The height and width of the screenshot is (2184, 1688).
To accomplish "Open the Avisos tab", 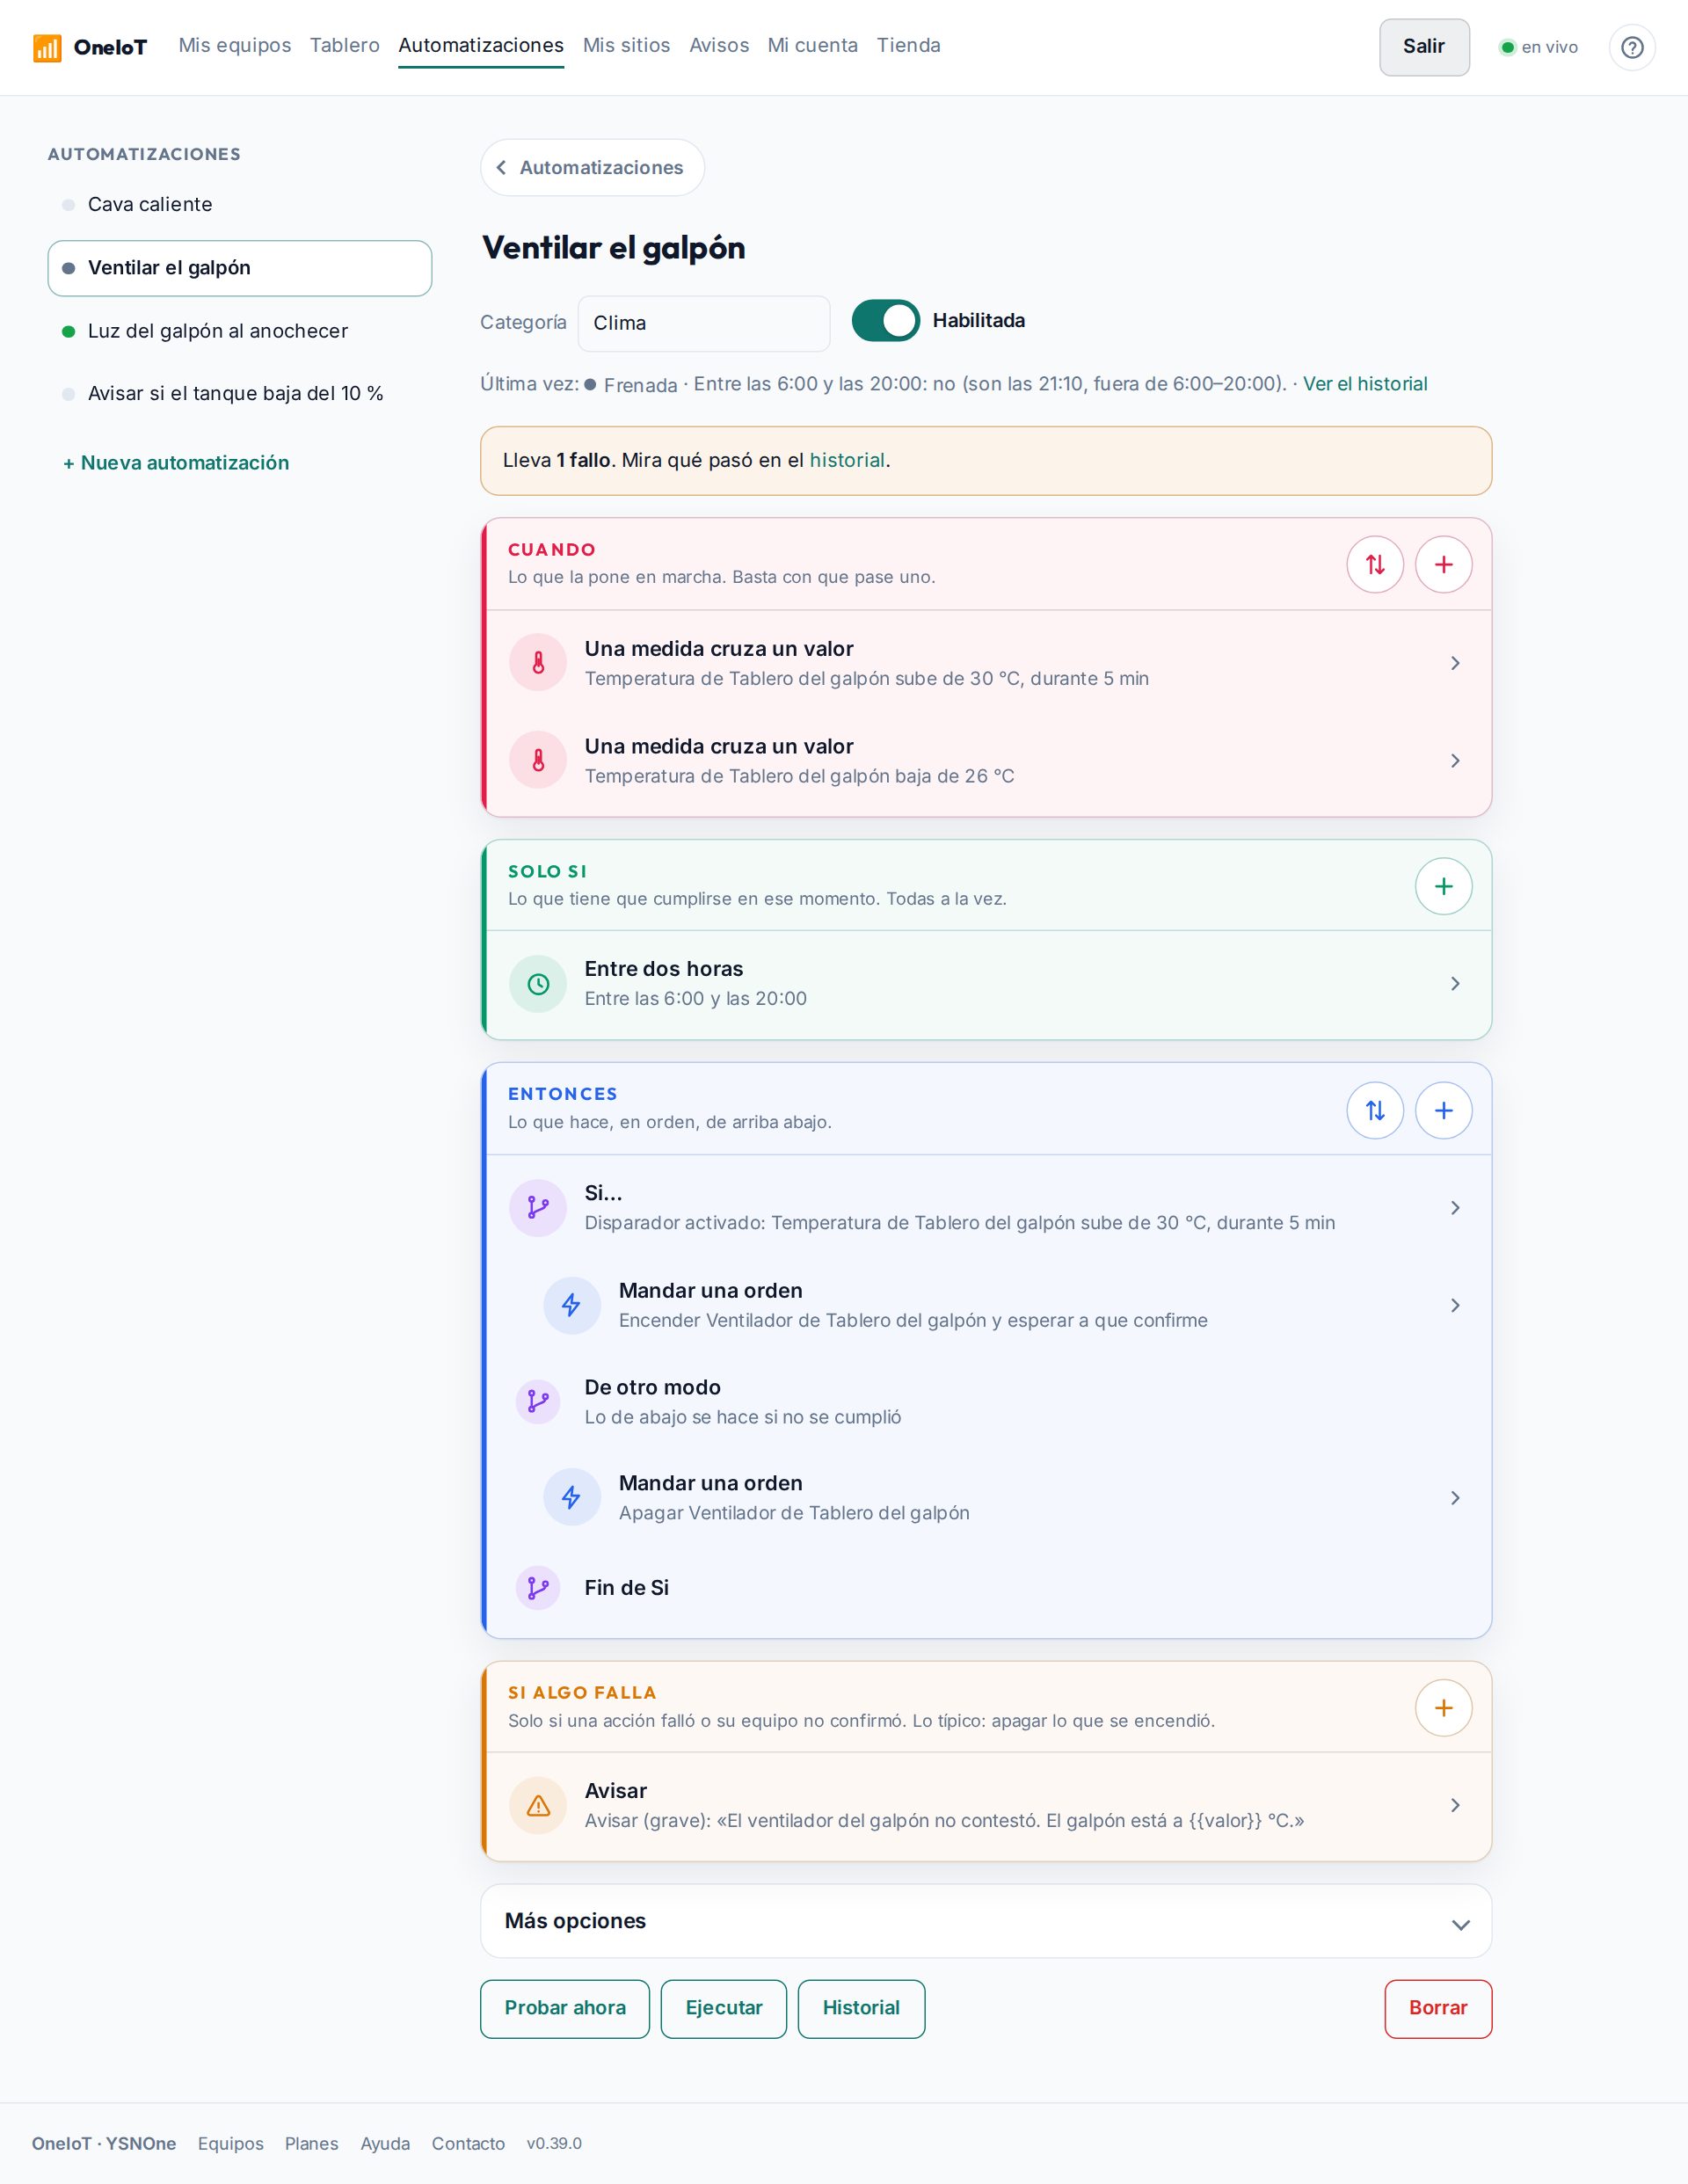I will 719,45.
